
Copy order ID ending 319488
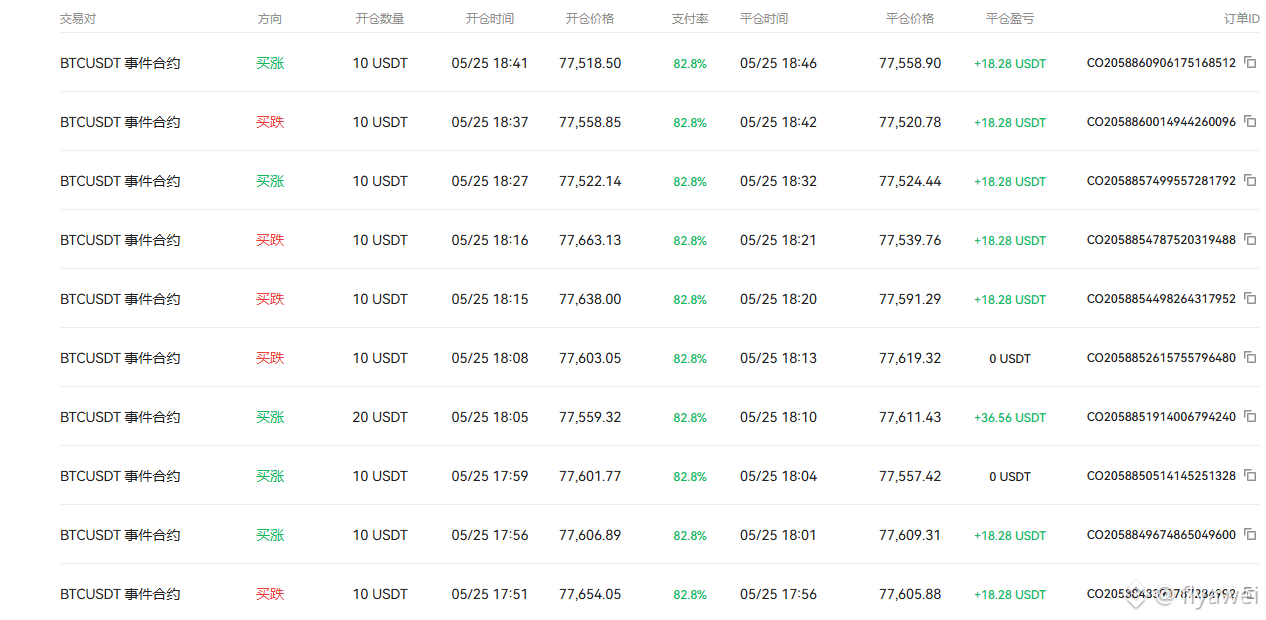1250,239
